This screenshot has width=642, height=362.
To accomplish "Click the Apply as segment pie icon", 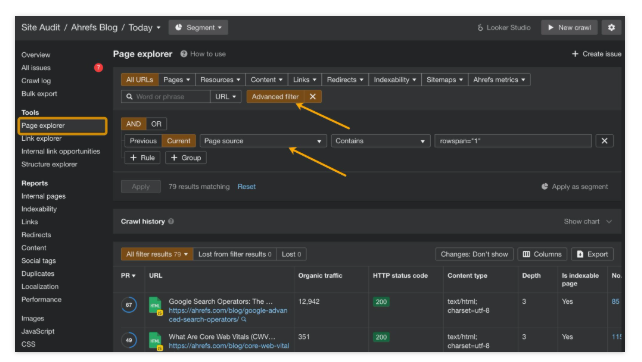I will [x=545, y=186].
